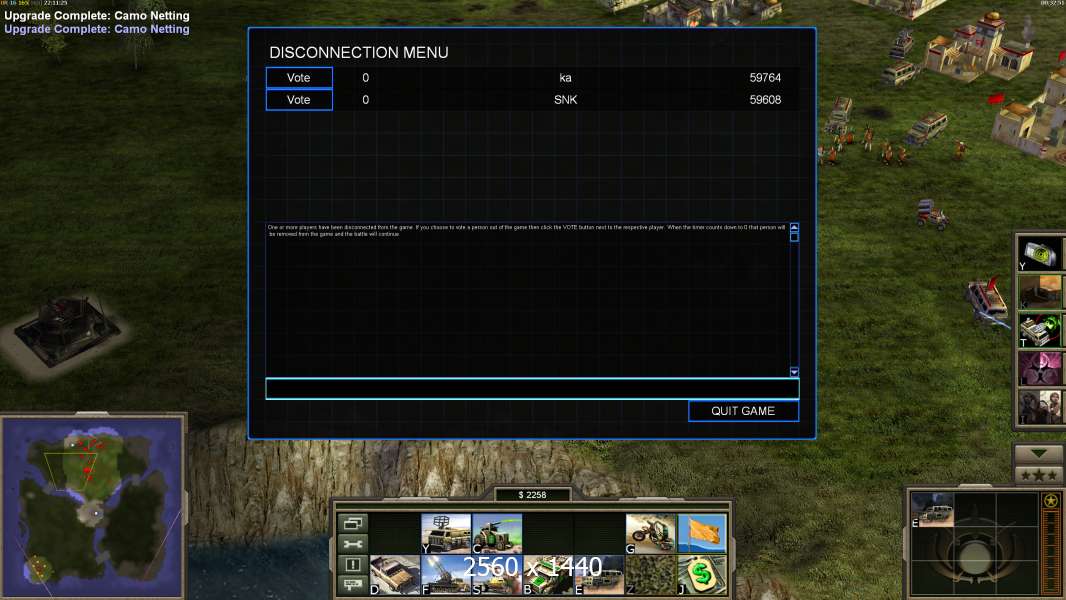Click the signpost button in command bar
This screenshot has width=1066, height=600.
(x=352, y=584)
